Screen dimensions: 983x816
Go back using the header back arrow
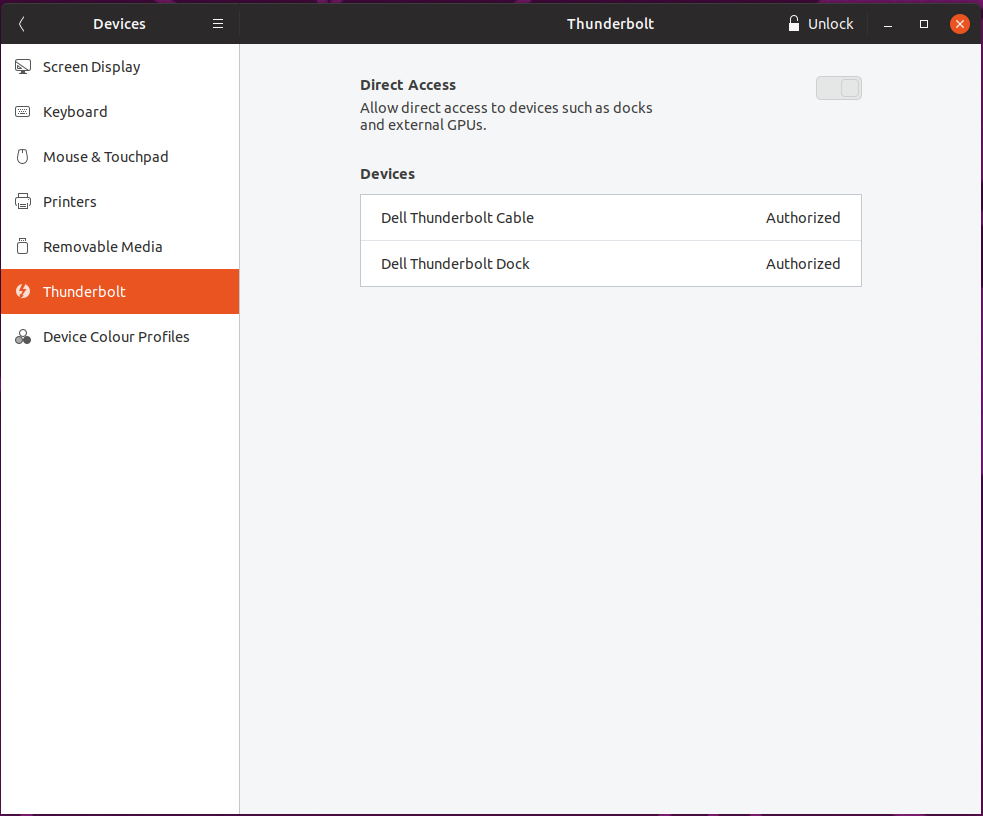click(x=21, y=24)
